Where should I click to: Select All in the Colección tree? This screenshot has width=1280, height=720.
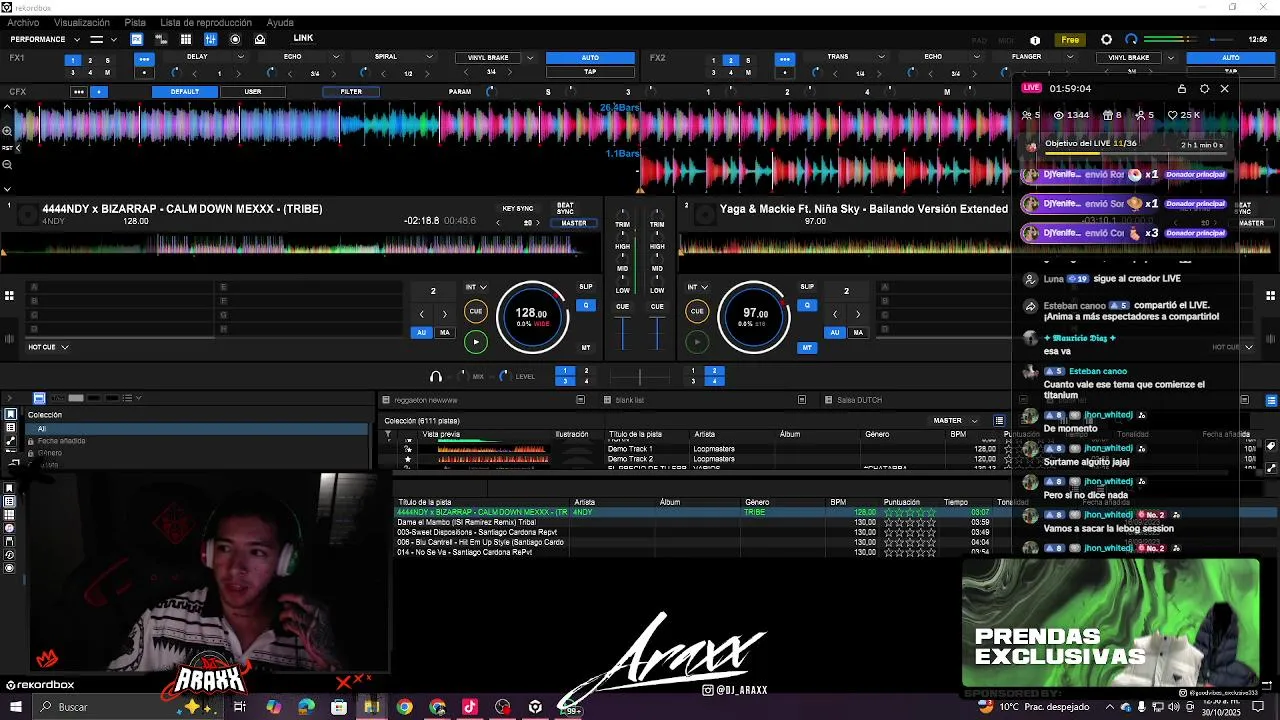coord(197,428)
